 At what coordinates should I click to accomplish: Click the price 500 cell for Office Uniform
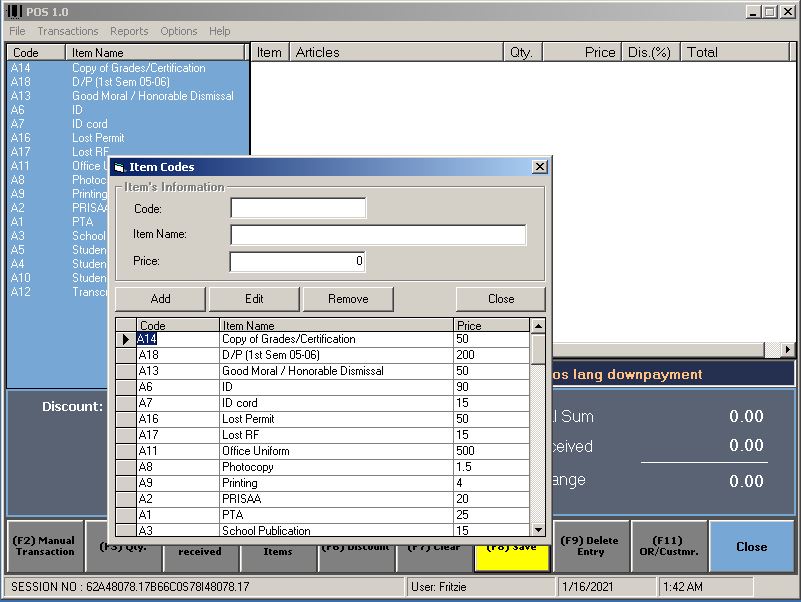(491, 451)
